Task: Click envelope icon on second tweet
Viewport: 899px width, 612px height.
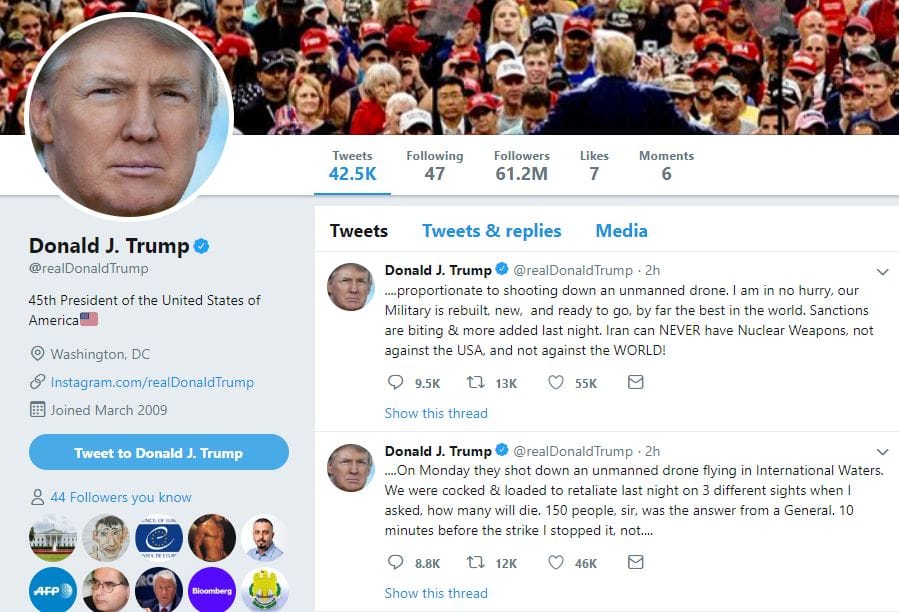Action: [x=635, y=562]
